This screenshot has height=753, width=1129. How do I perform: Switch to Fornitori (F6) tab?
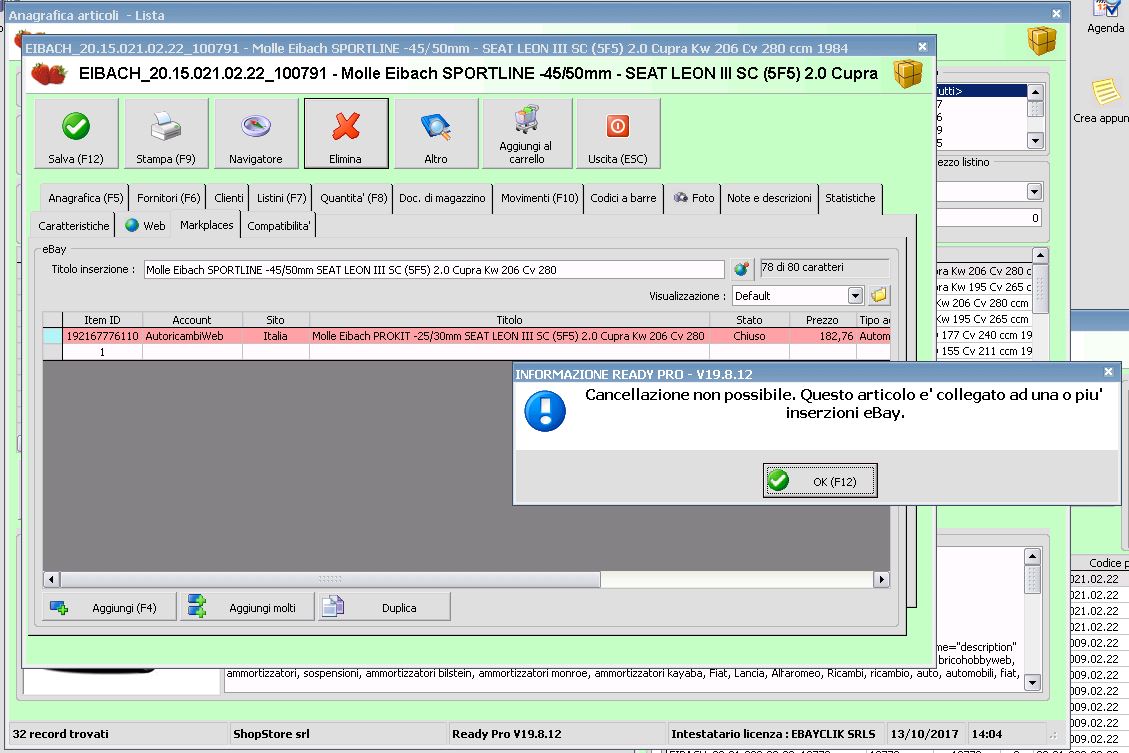(168, 198)
